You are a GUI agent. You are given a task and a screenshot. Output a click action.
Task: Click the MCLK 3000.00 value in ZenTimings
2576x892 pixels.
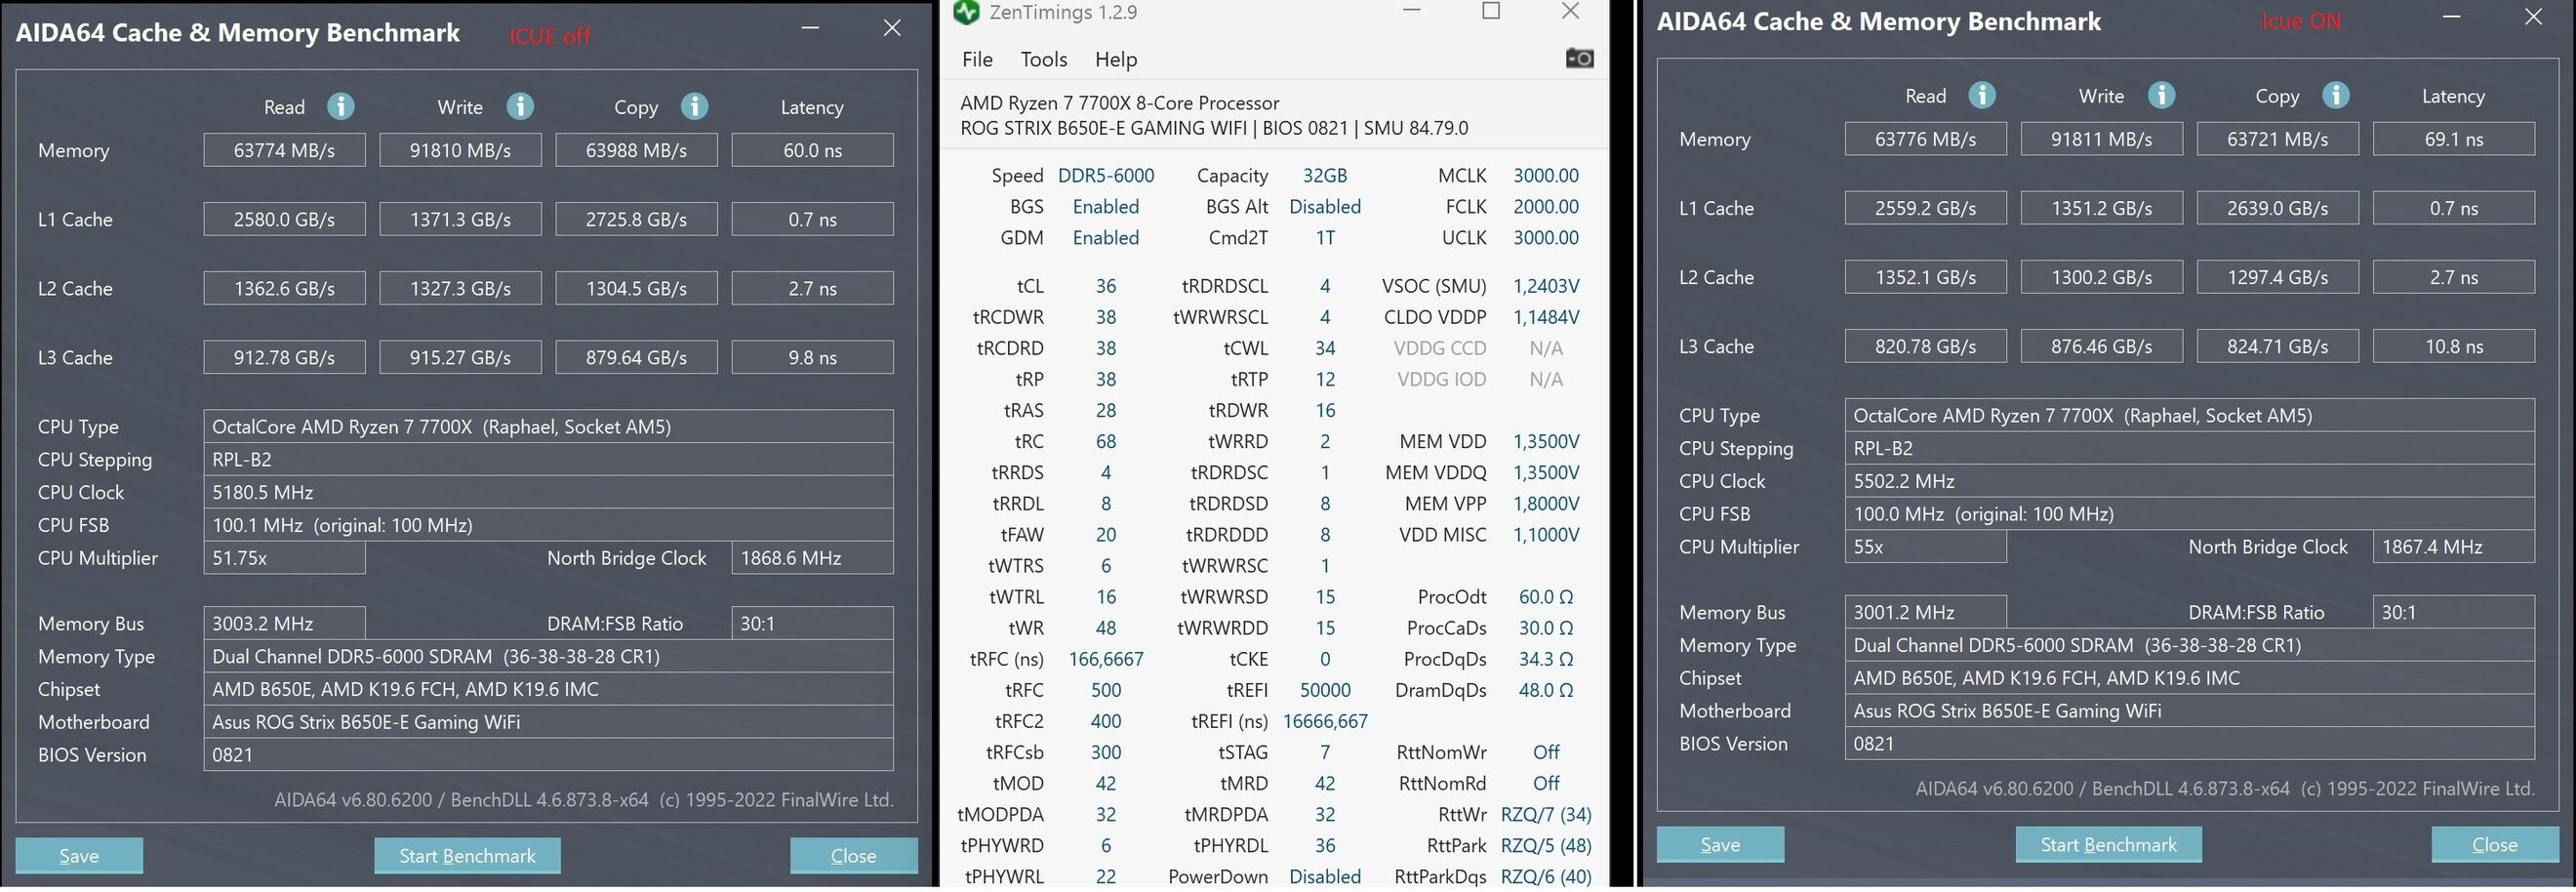[1546, 176]
